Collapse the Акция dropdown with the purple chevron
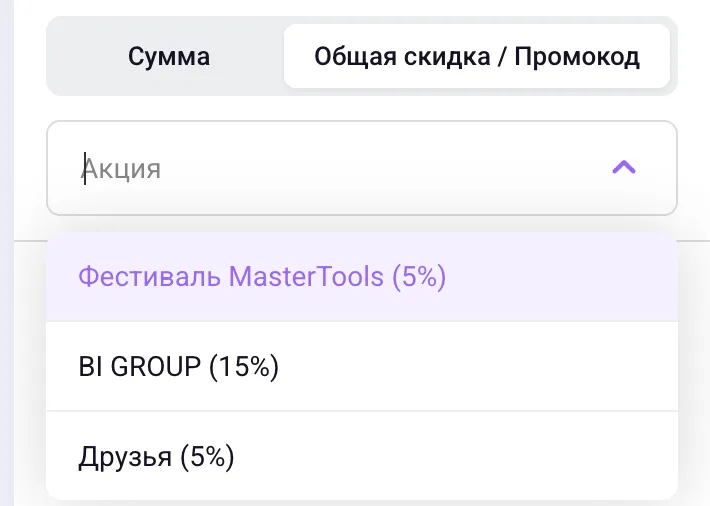Viewport: 710px width, 506px height. click(x=624, y=168)
